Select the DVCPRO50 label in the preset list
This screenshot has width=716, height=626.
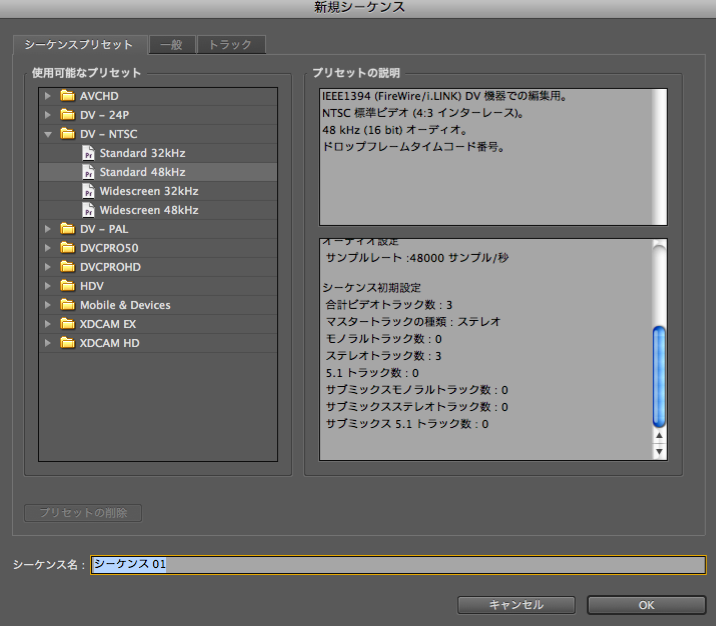pos(109,248)
